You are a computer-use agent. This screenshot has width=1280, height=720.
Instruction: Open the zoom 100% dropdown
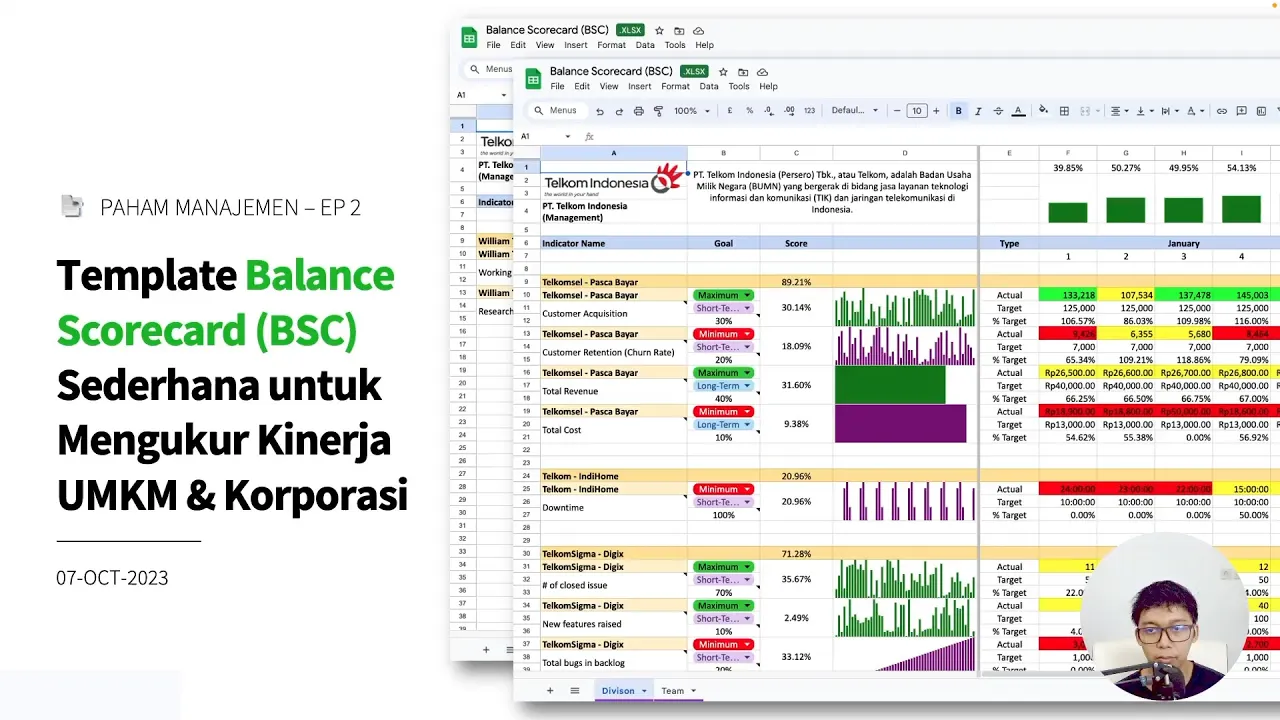click(690, 111)
